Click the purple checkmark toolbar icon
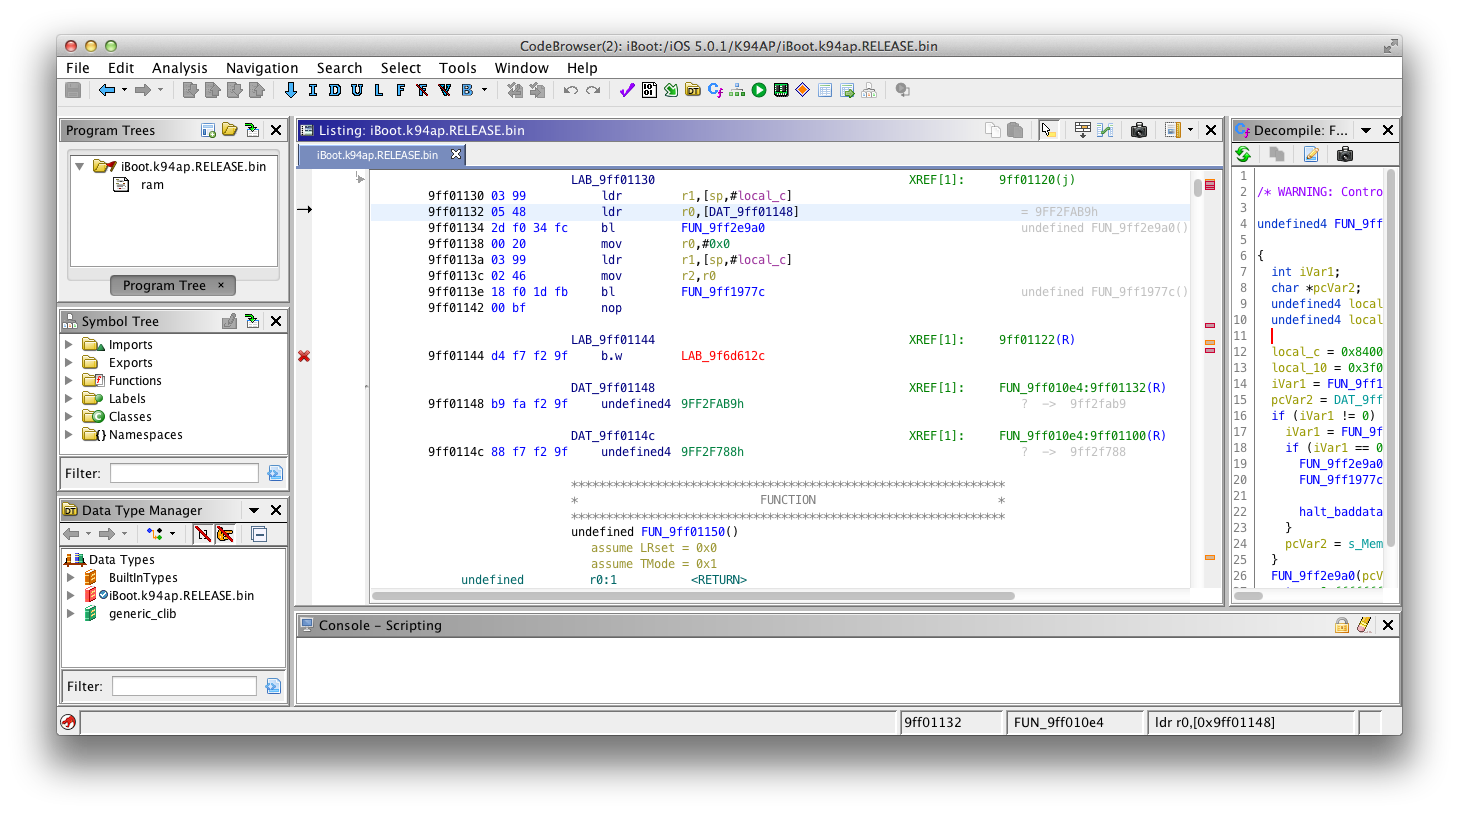This screenshot has height=814, width=1459. pyautogui.click(x=627, y=90)
